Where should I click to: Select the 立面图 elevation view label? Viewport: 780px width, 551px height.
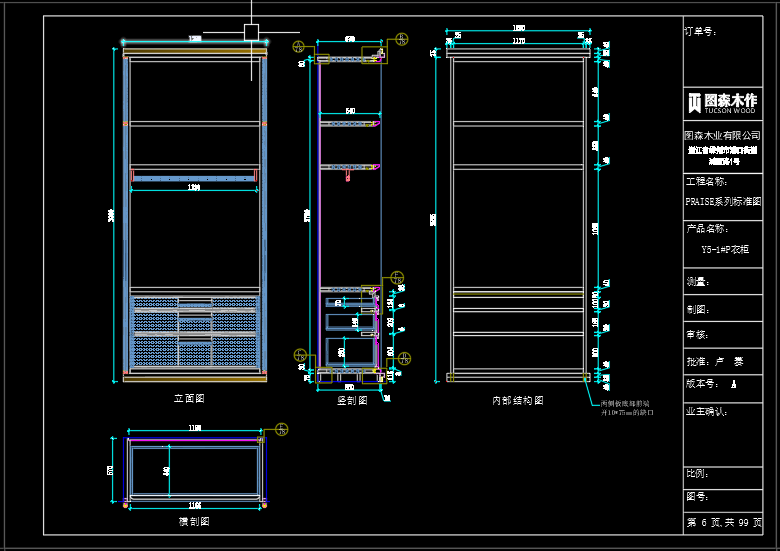coord(189,398)
